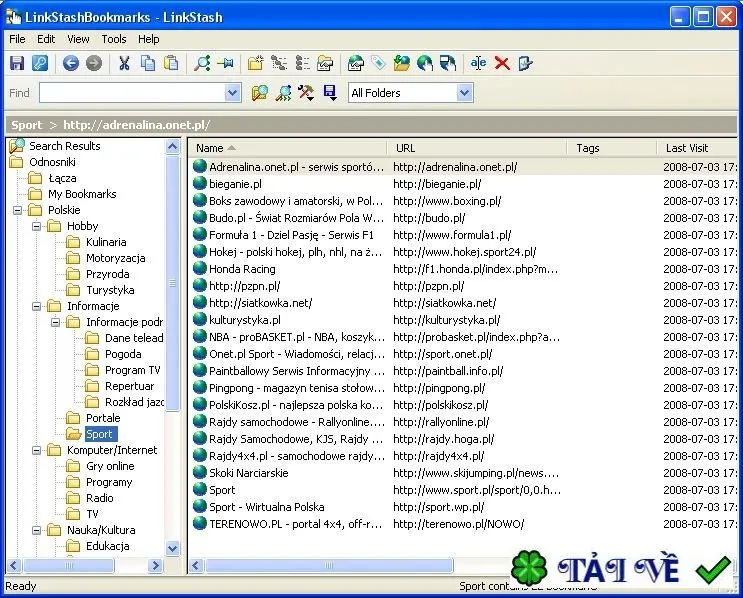743x598 pixels.
Task: Click the edit properties notepad icon
Action: (x=526, y=63)
